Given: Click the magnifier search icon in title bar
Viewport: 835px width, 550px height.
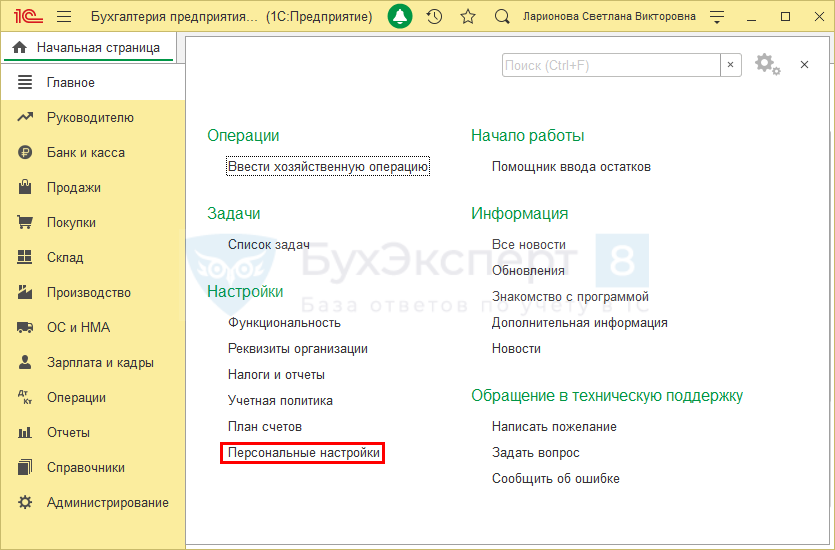Looking at the screenshot, I should tap(502, 17).
